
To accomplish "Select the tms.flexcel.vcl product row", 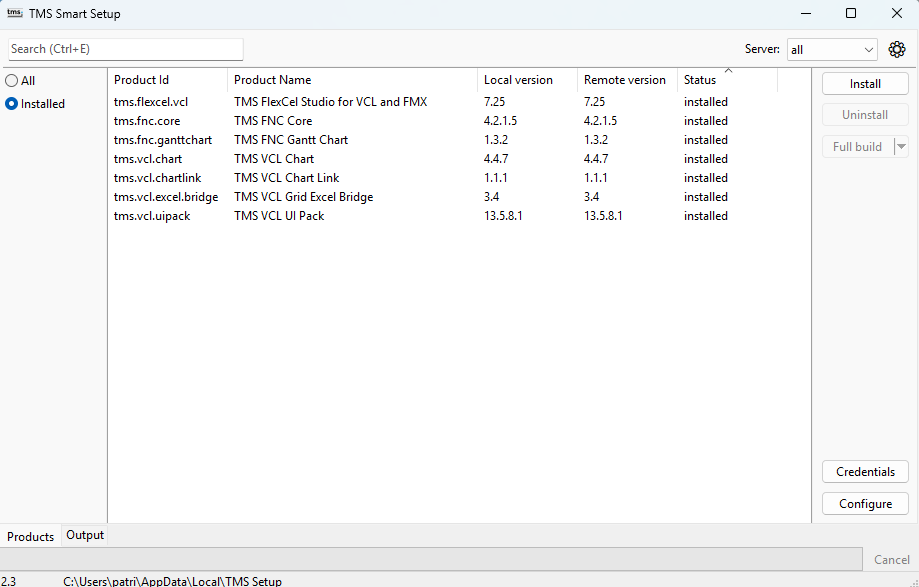I will pyautogui.click(x=151, y=102).
